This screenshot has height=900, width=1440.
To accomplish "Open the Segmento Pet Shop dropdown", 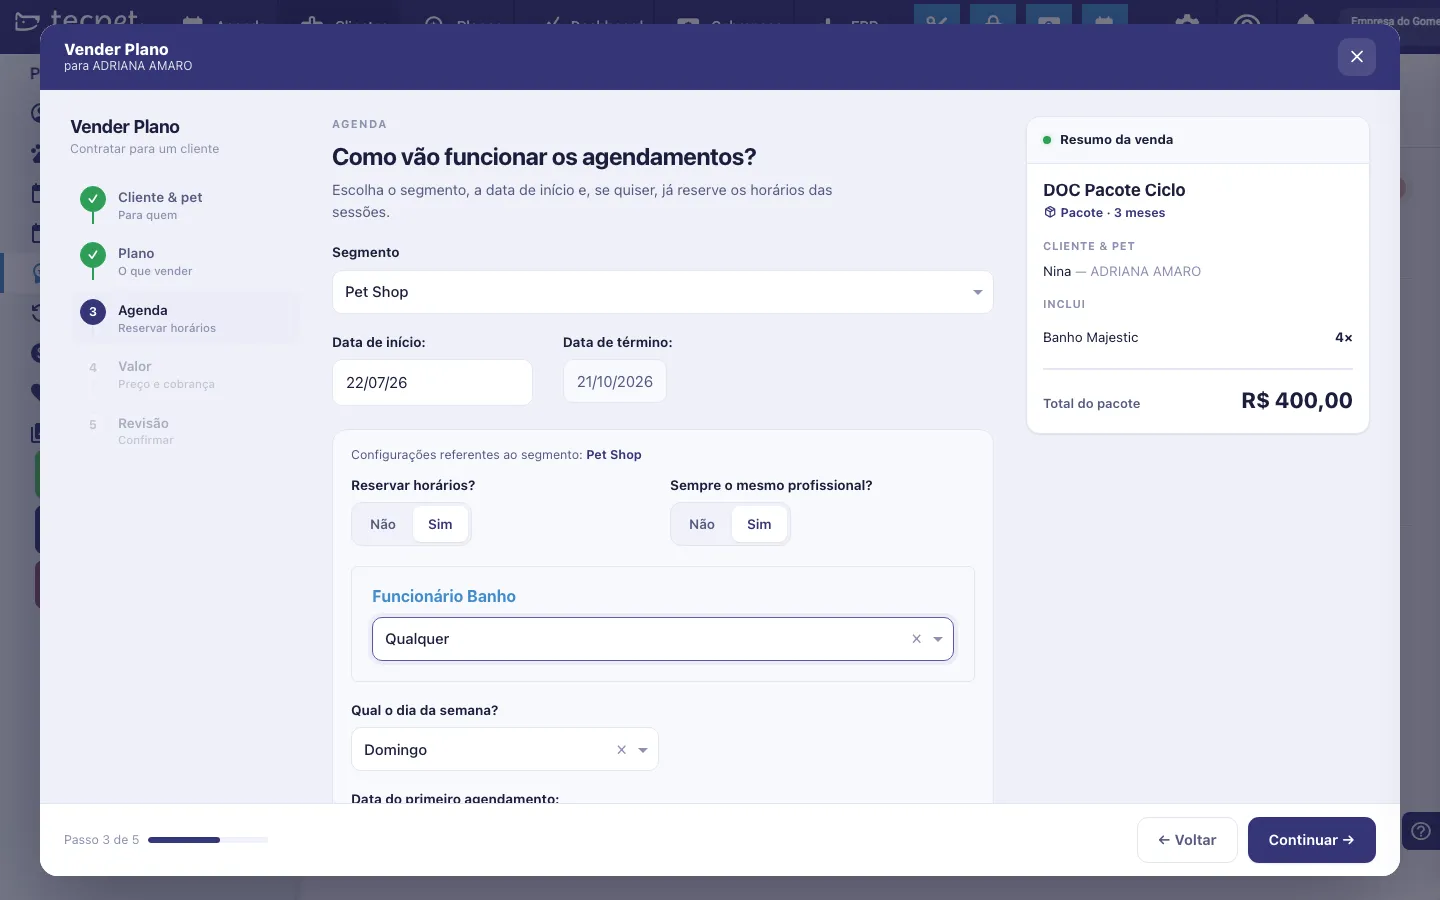I will (x=662, y=292).
